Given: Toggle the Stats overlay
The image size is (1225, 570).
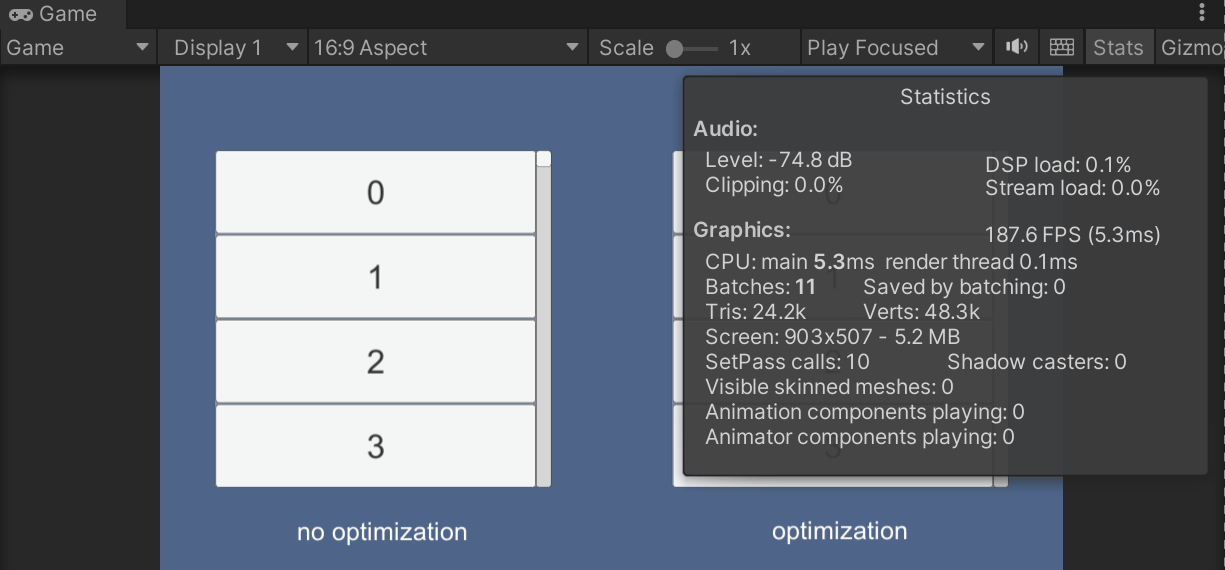Looking at the screenshot, I should click(x=1117, y=47).
